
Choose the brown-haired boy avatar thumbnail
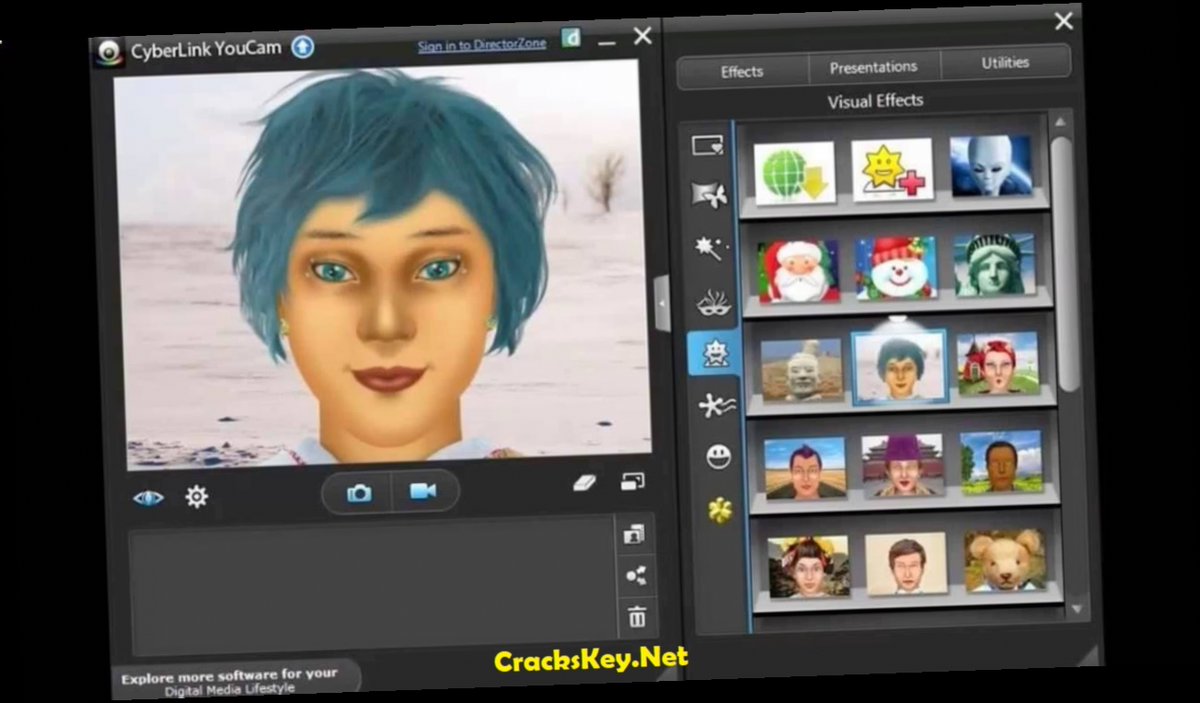pos(905,563)
